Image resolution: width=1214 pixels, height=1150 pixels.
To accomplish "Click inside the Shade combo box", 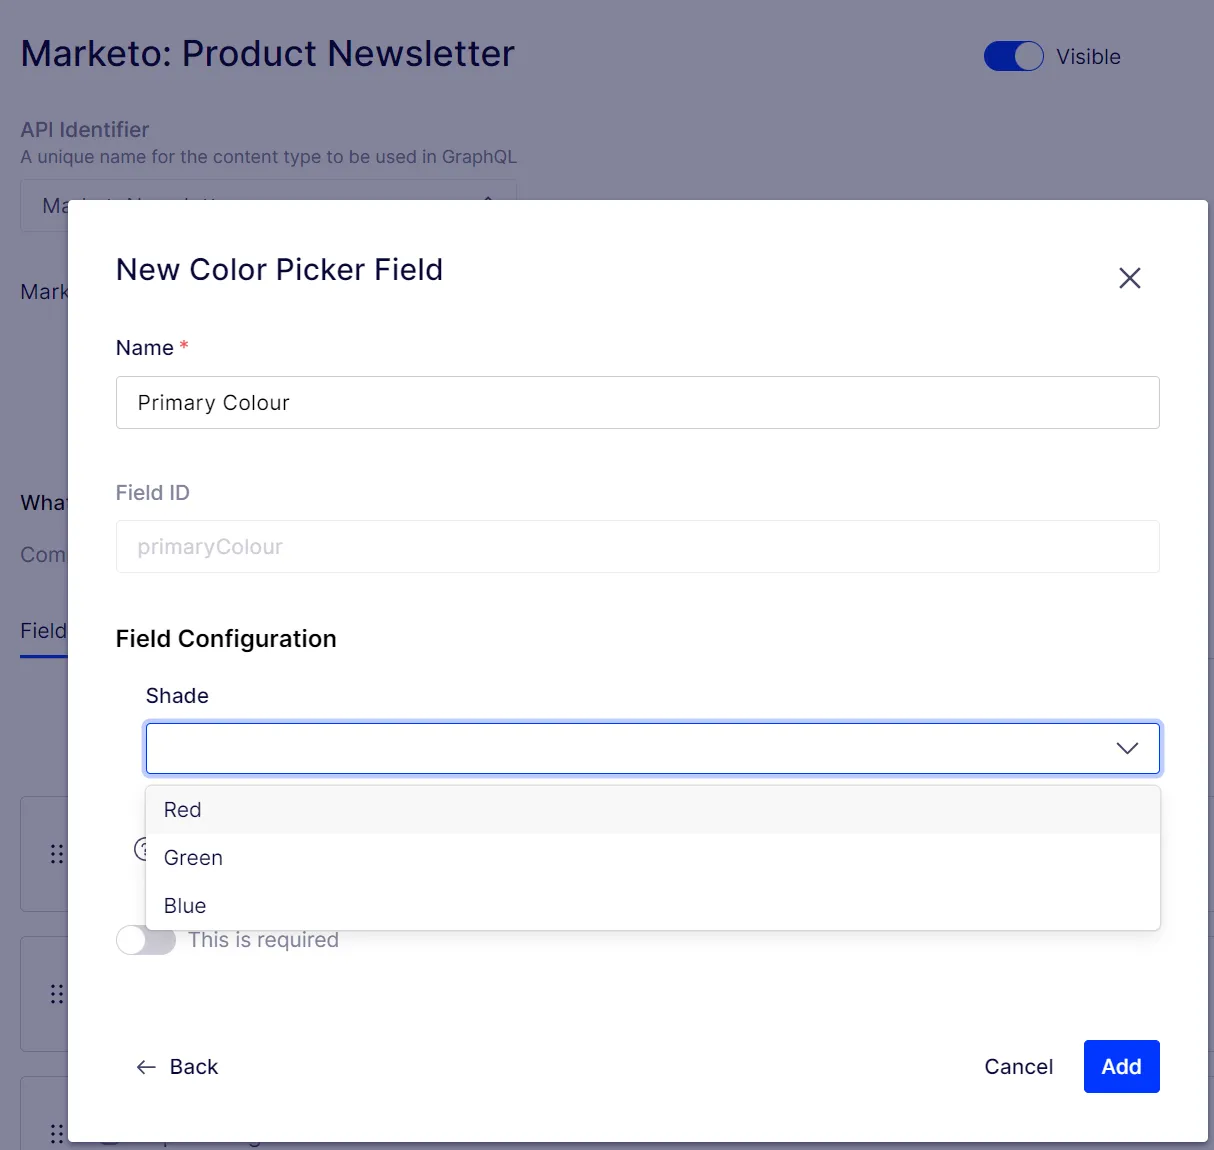I will [652, 748].
